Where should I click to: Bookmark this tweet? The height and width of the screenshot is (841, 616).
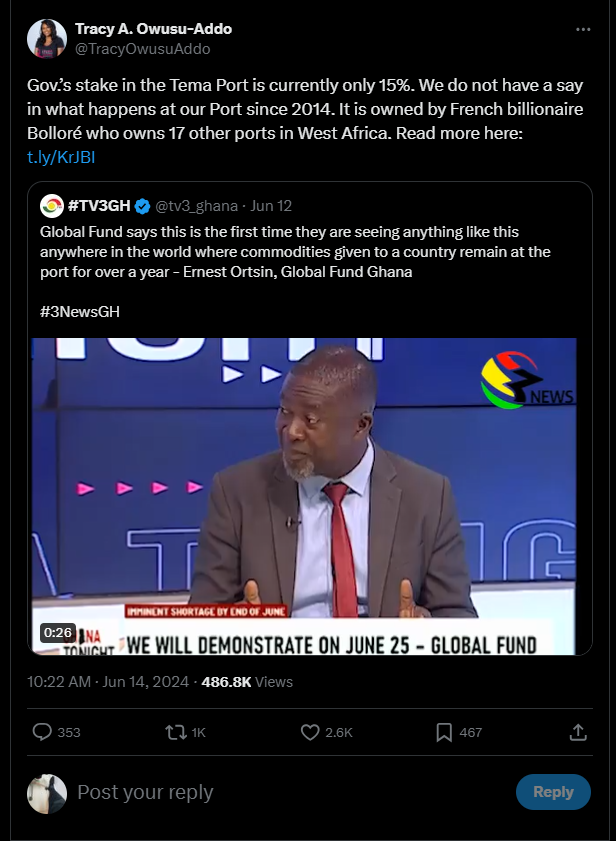(x=444, y=732)
